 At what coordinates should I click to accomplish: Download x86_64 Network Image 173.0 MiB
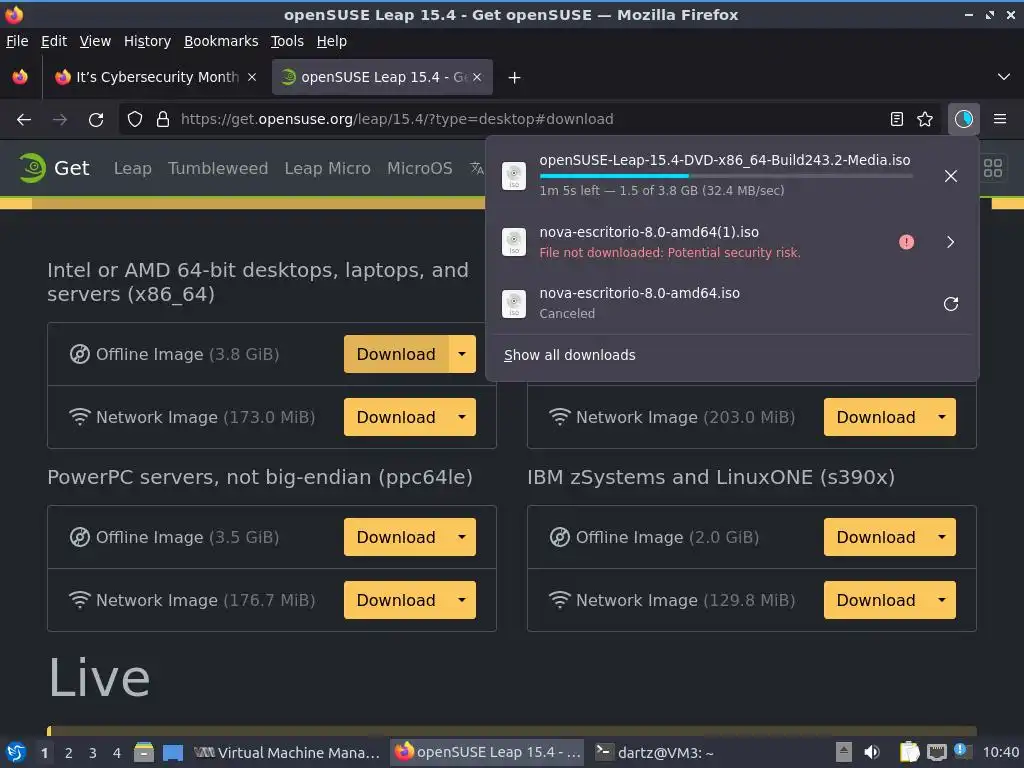396,417
